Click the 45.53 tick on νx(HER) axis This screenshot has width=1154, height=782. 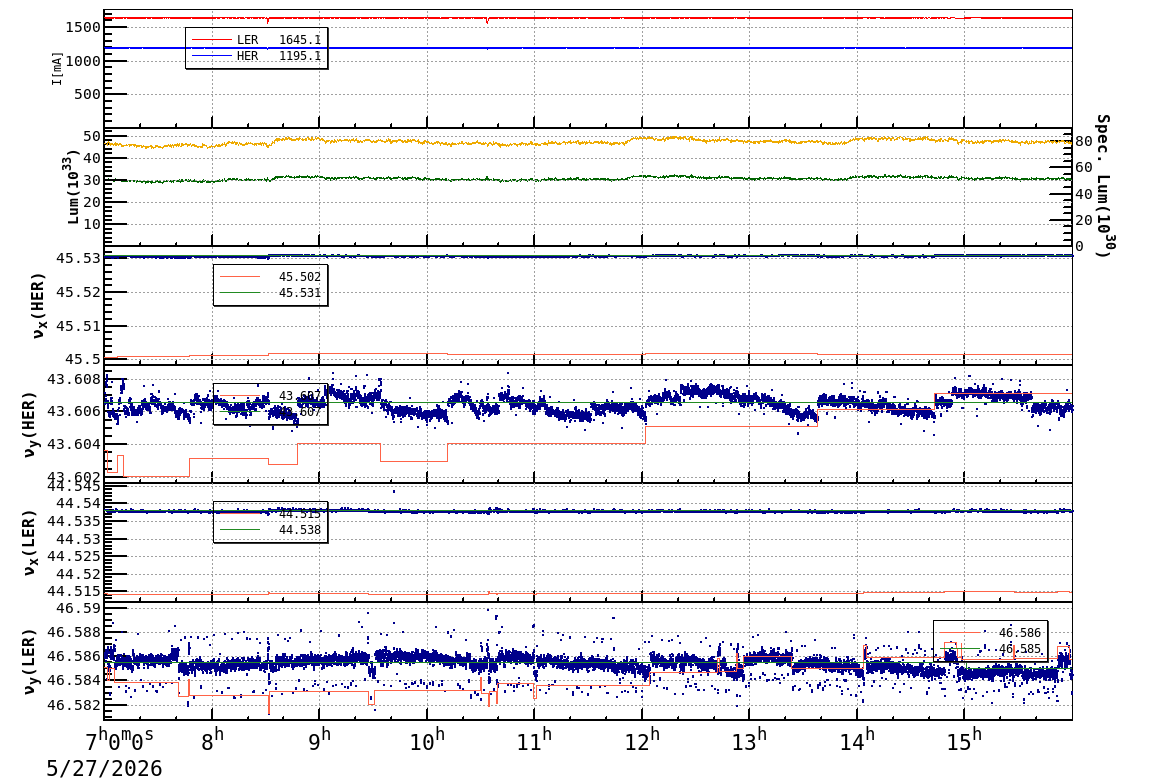(79, 258)
